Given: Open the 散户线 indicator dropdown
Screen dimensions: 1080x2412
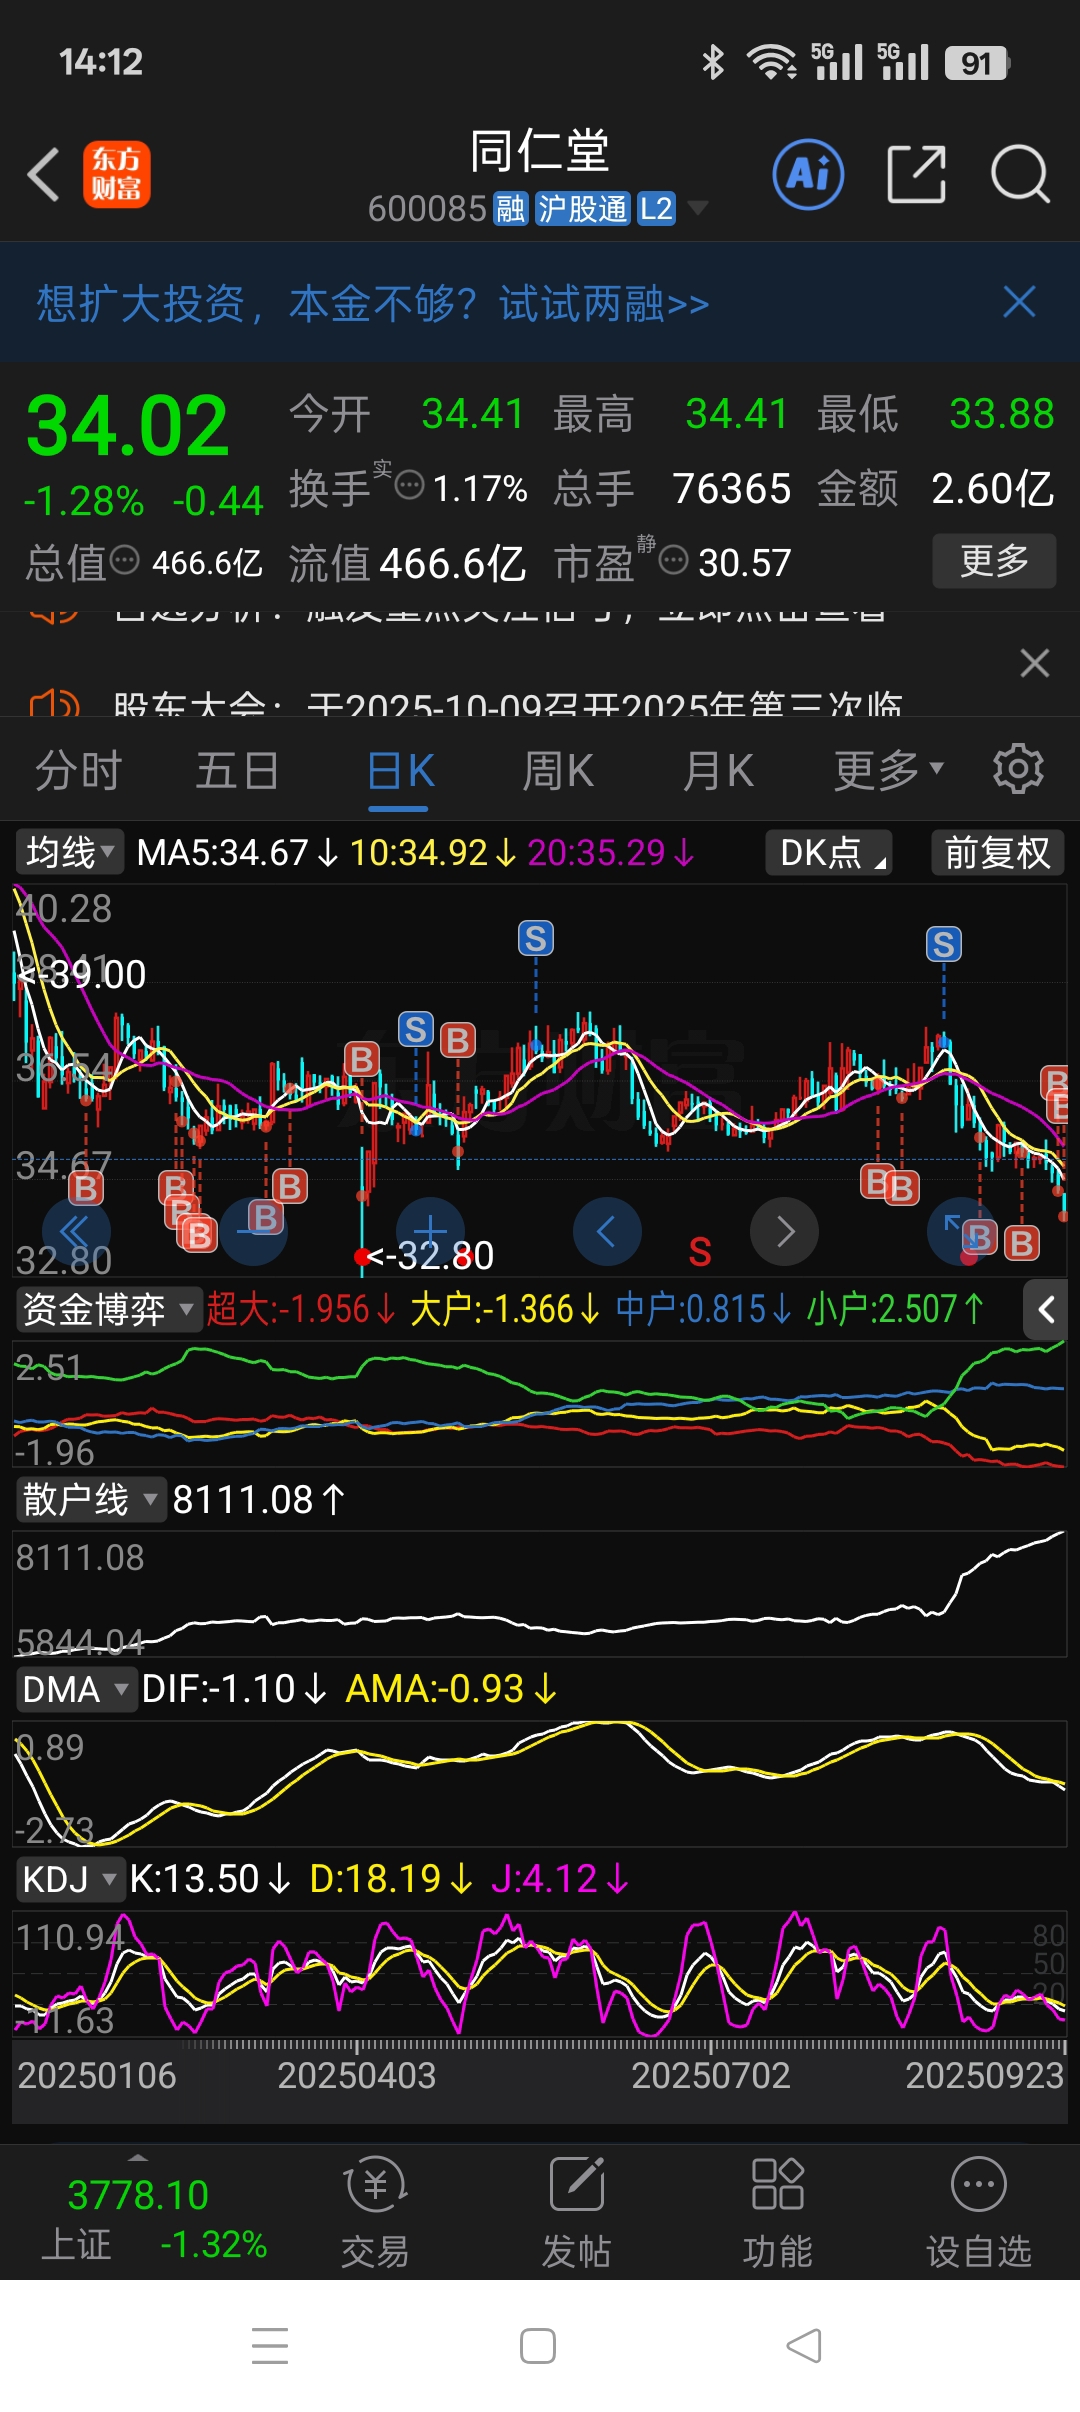Looking at the screenshot, I should [x=90, y=1499].
